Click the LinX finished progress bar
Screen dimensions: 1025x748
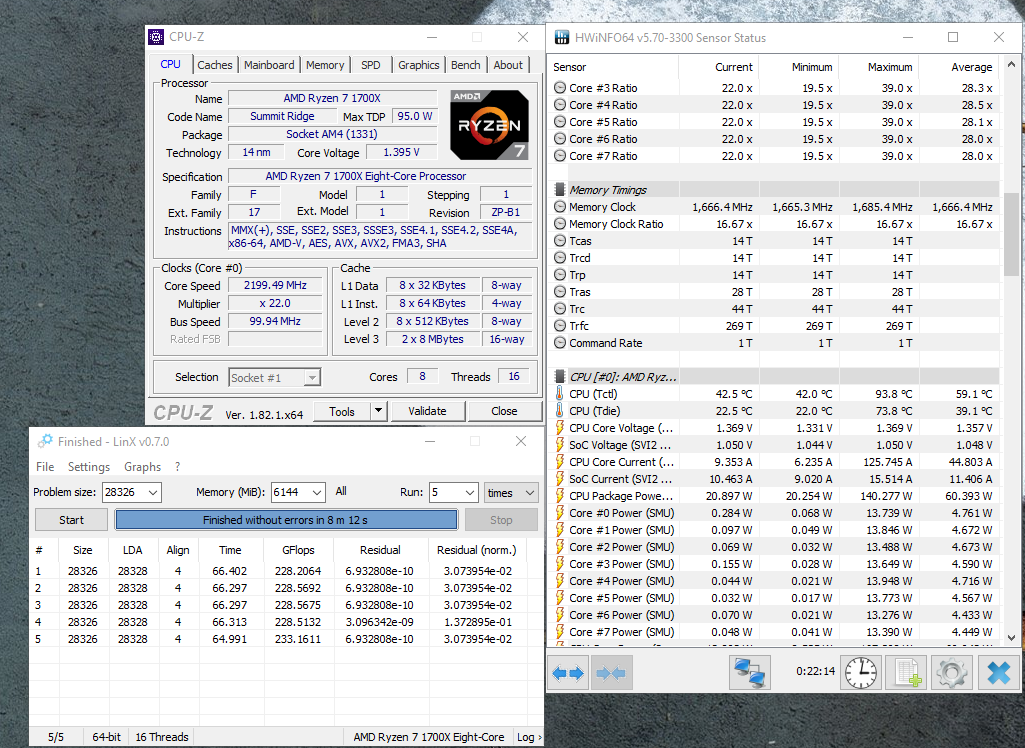tap(286, 520)
